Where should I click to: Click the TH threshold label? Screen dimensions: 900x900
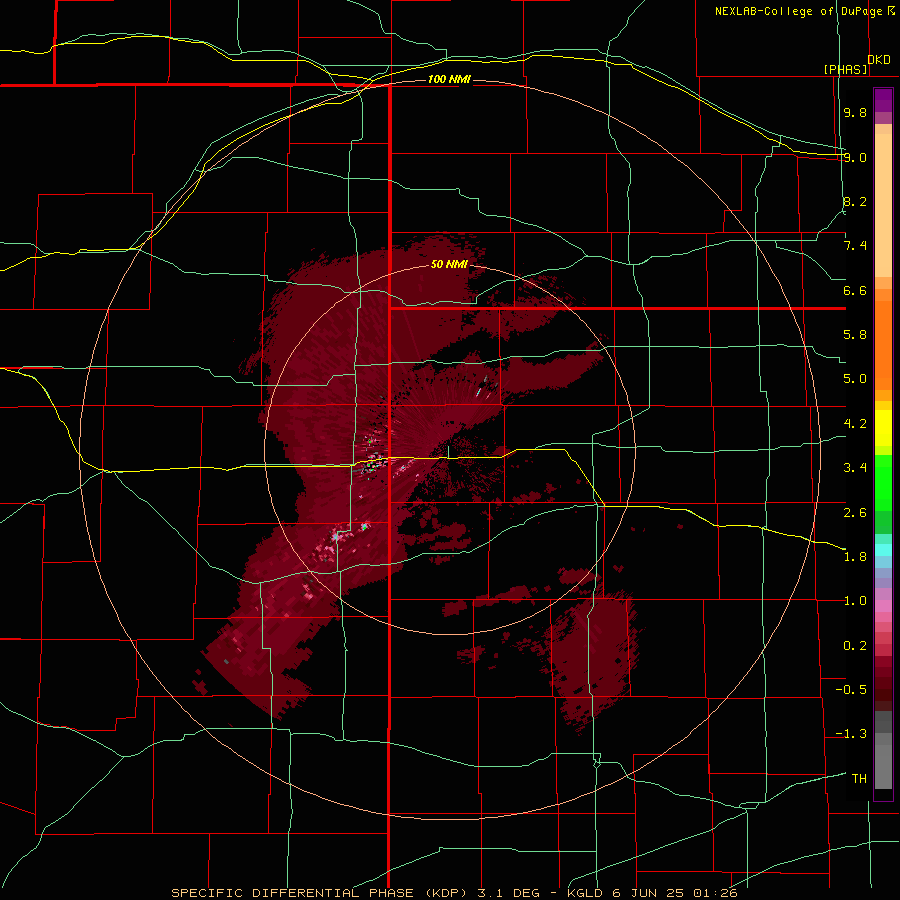coord(859,779)
